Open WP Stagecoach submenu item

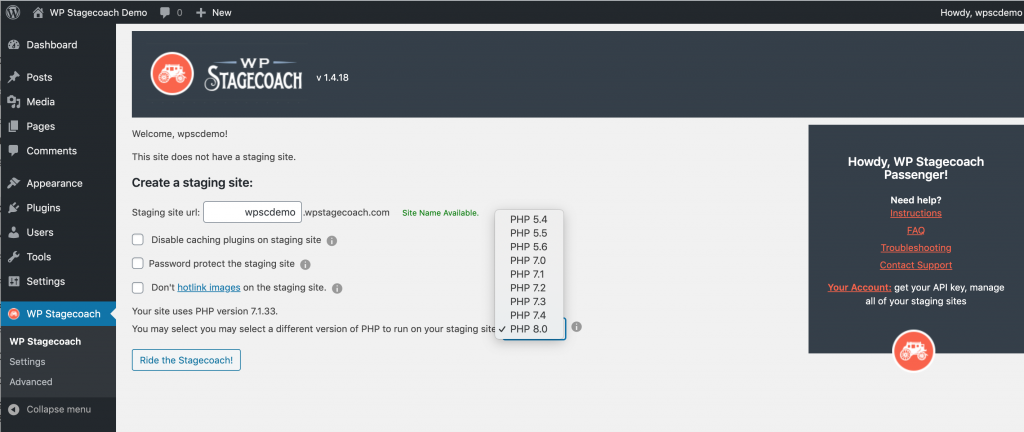click(45, 341)
